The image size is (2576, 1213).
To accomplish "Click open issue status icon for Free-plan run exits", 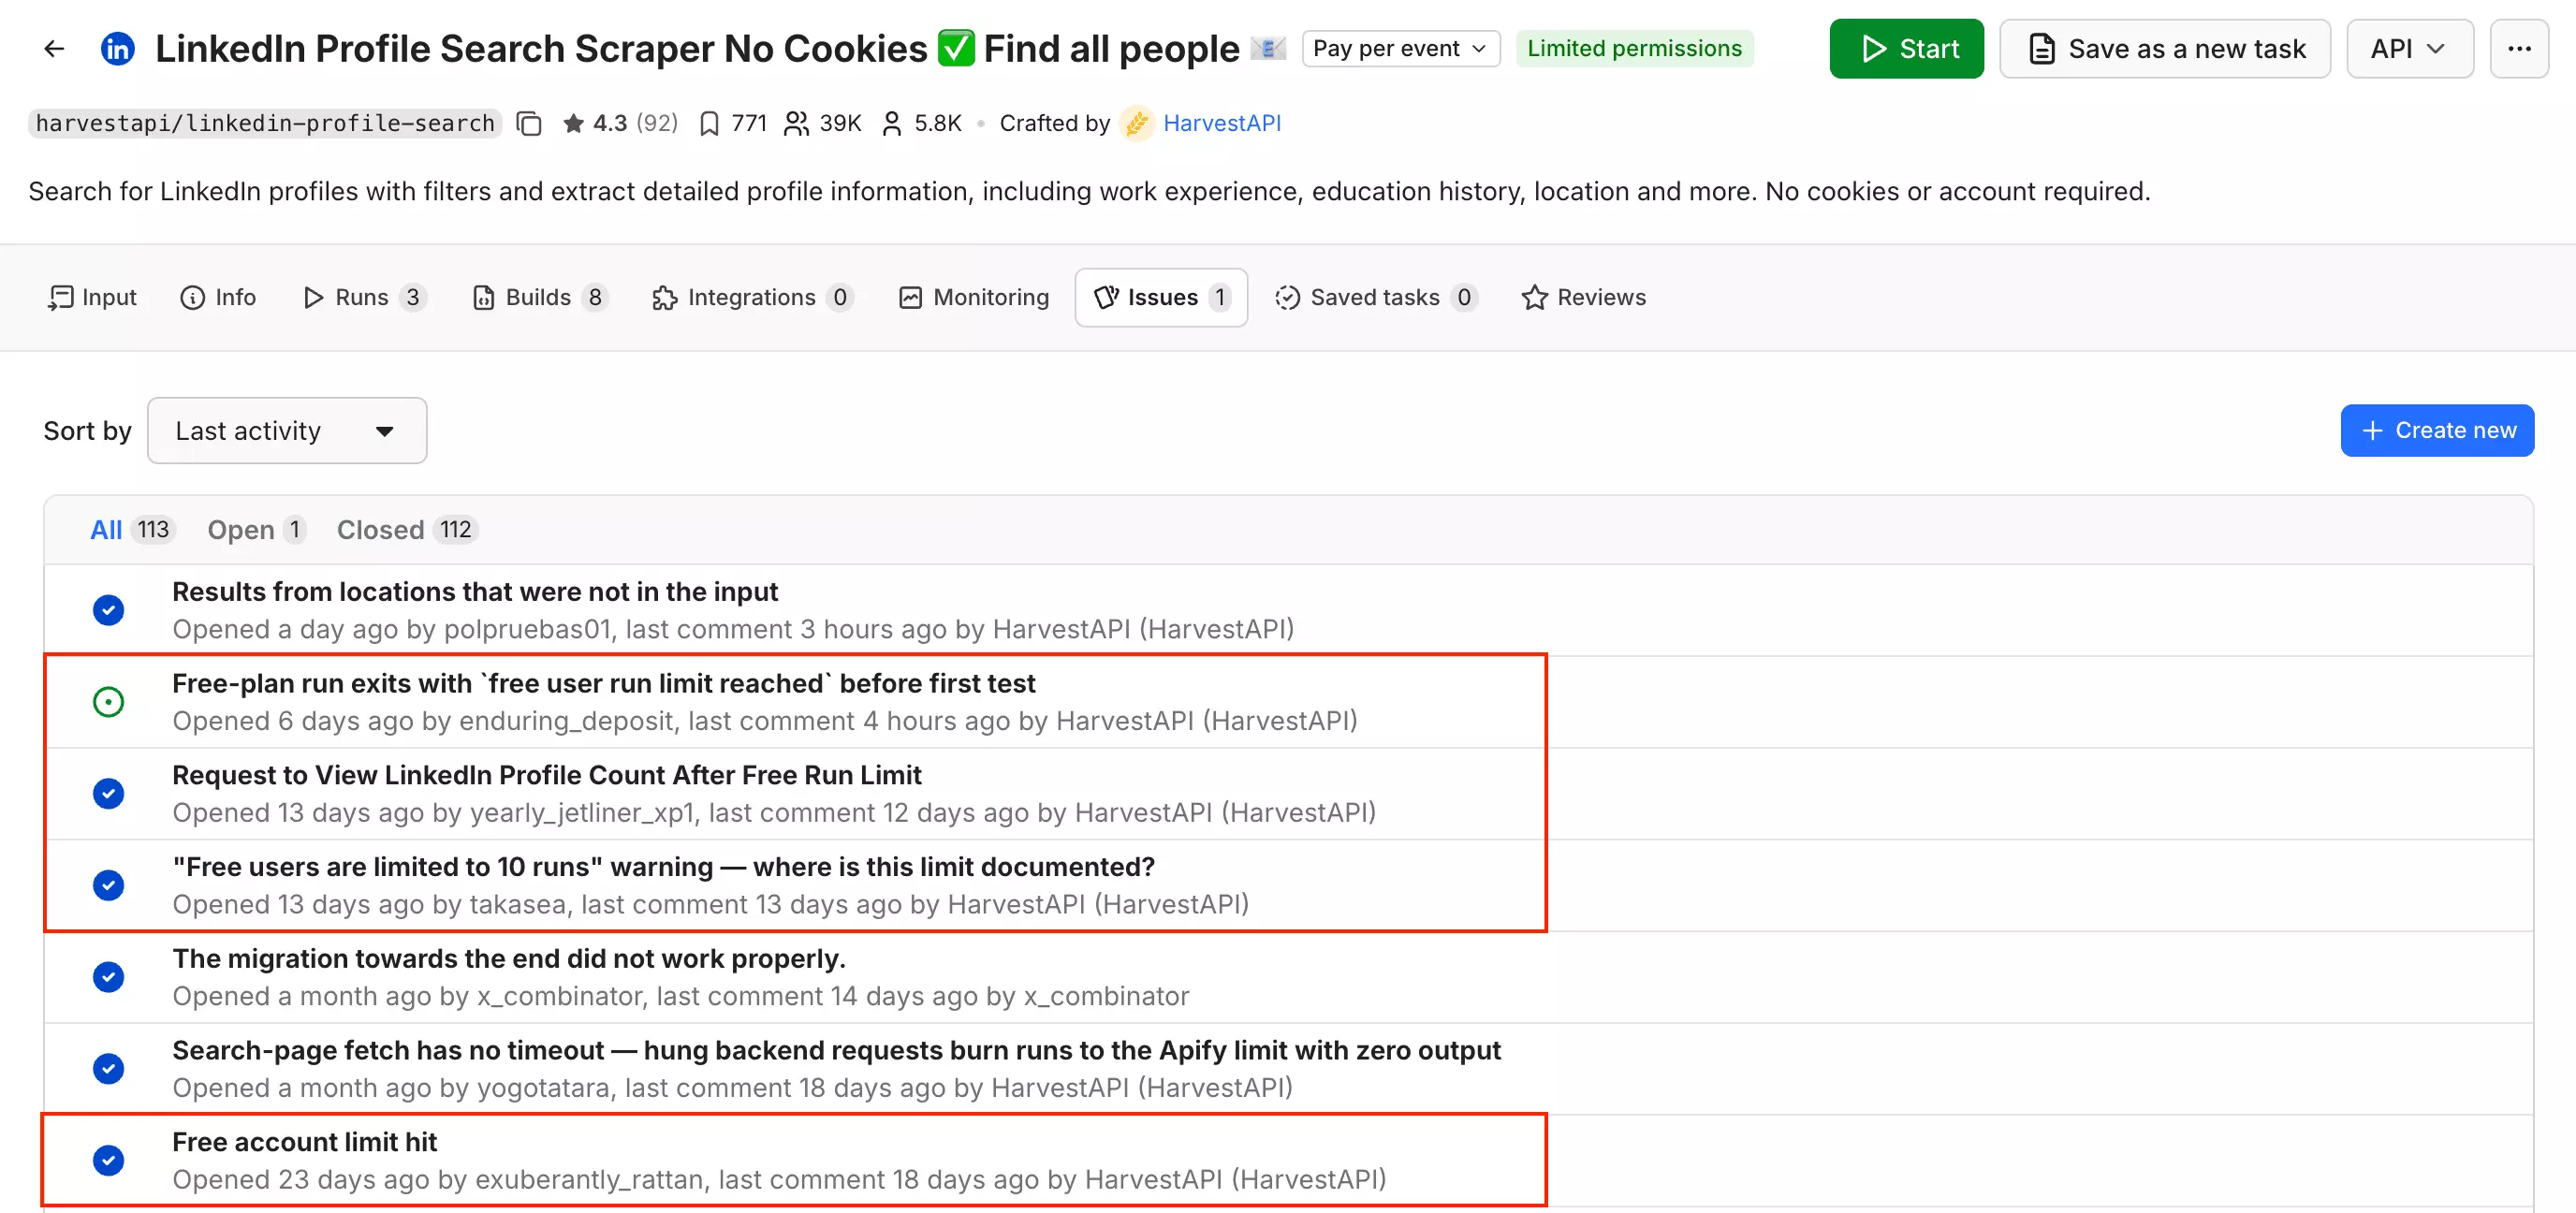I will [x=108, y=702].
